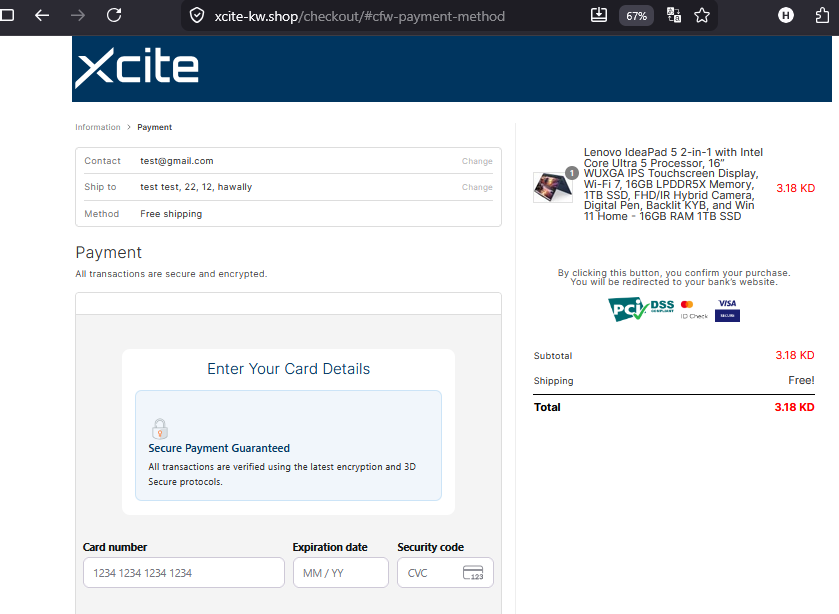839x614 pixels.
Task: Click the Lenovo IdeaPad product thumbnail
Action: [553, 187]
